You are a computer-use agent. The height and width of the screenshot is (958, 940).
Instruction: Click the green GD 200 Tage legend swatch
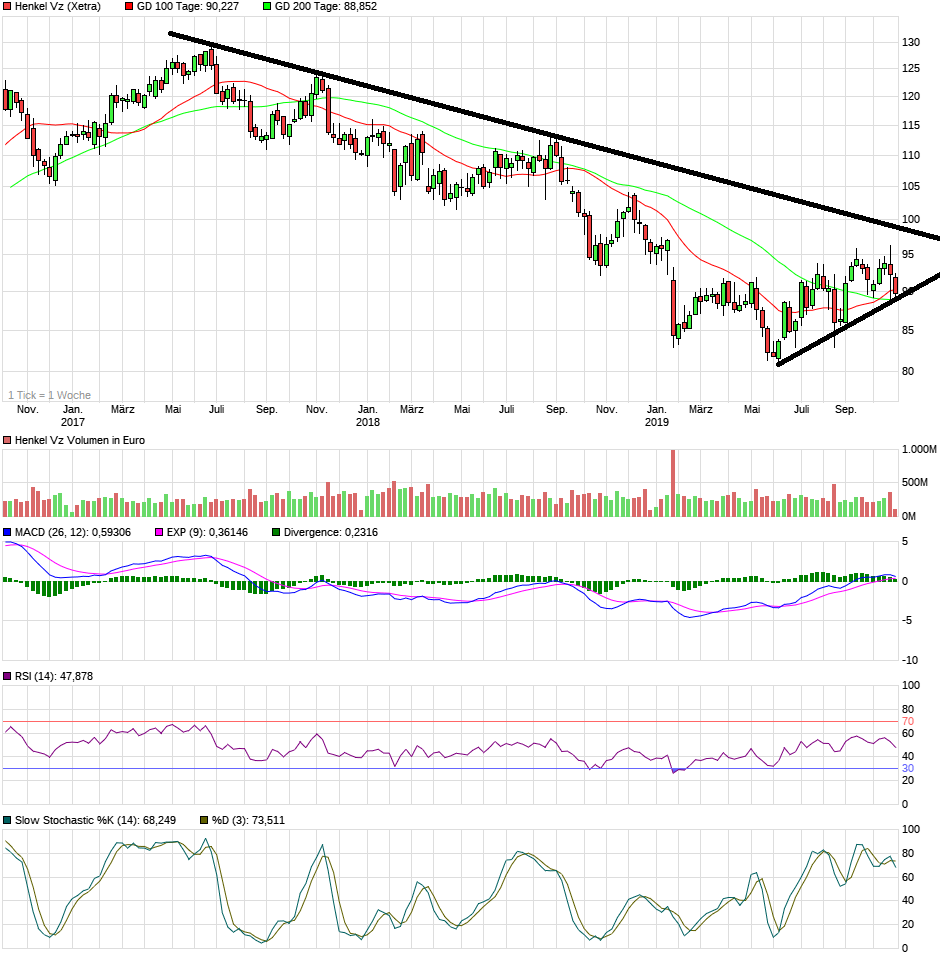[x=267, y=6]
